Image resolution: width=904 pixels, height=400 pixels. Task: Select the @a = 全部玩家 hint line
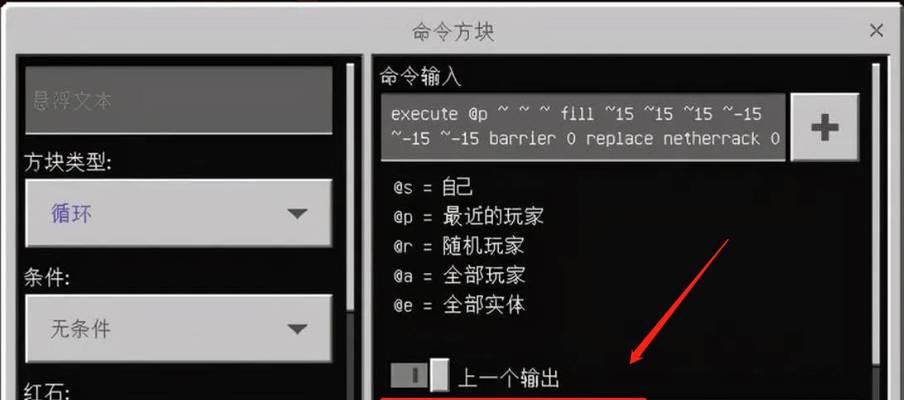coord(459,276)
